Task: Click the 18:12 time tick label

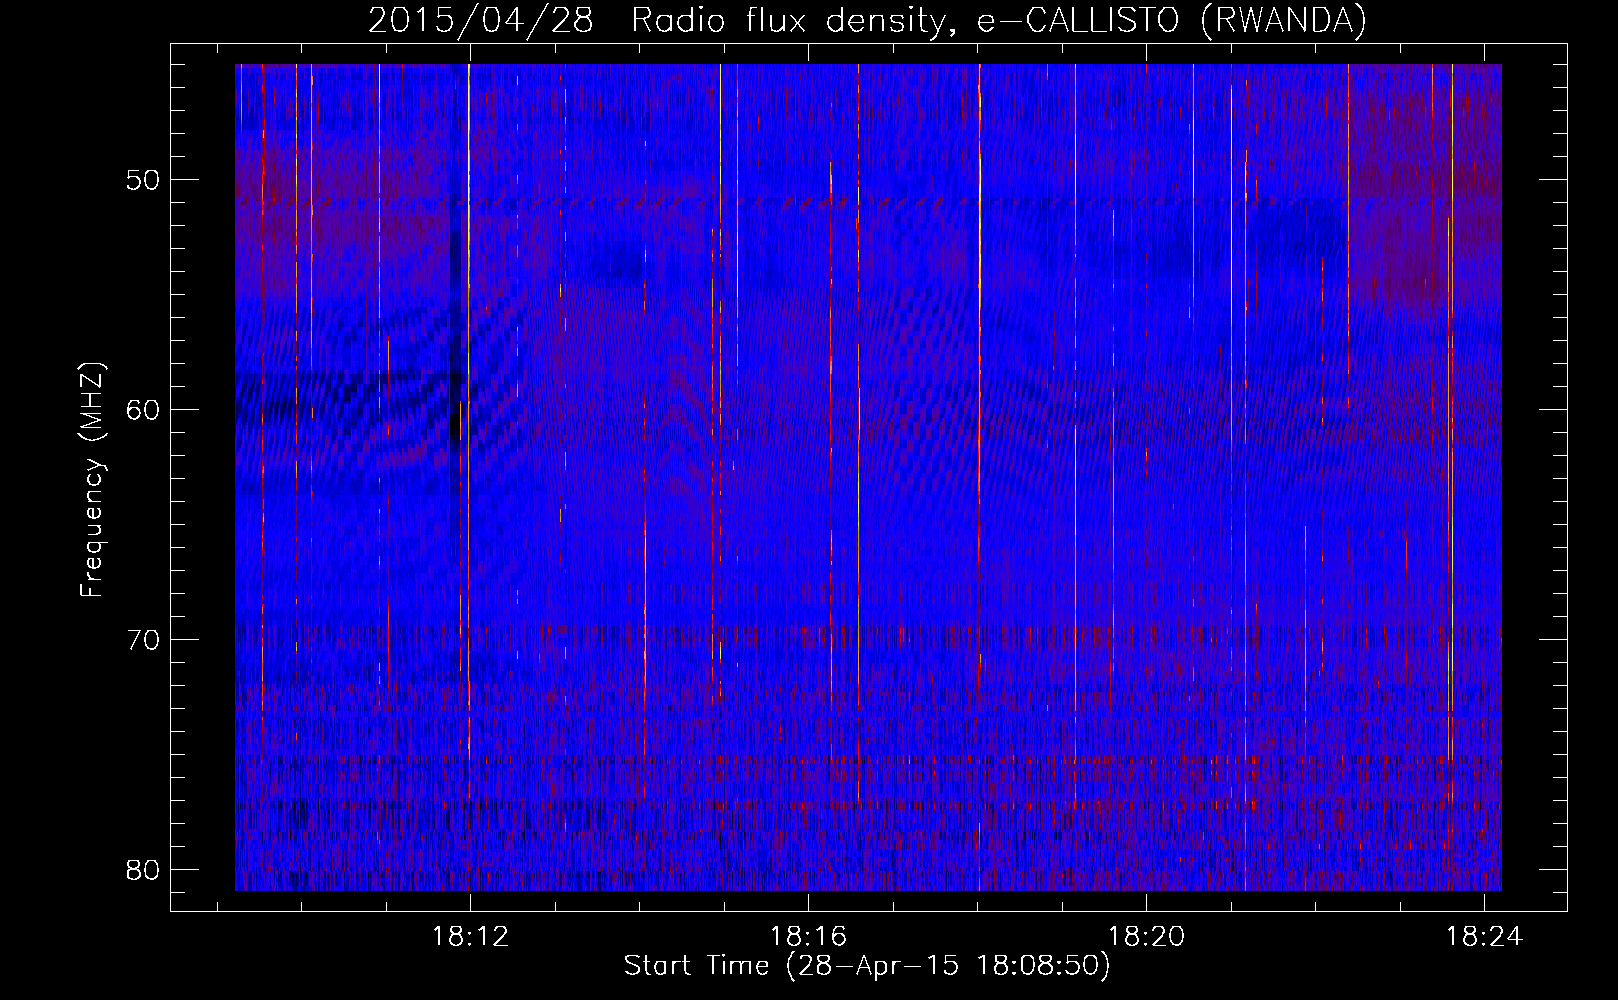Action: pyautogui.click(x=470, y=936)
